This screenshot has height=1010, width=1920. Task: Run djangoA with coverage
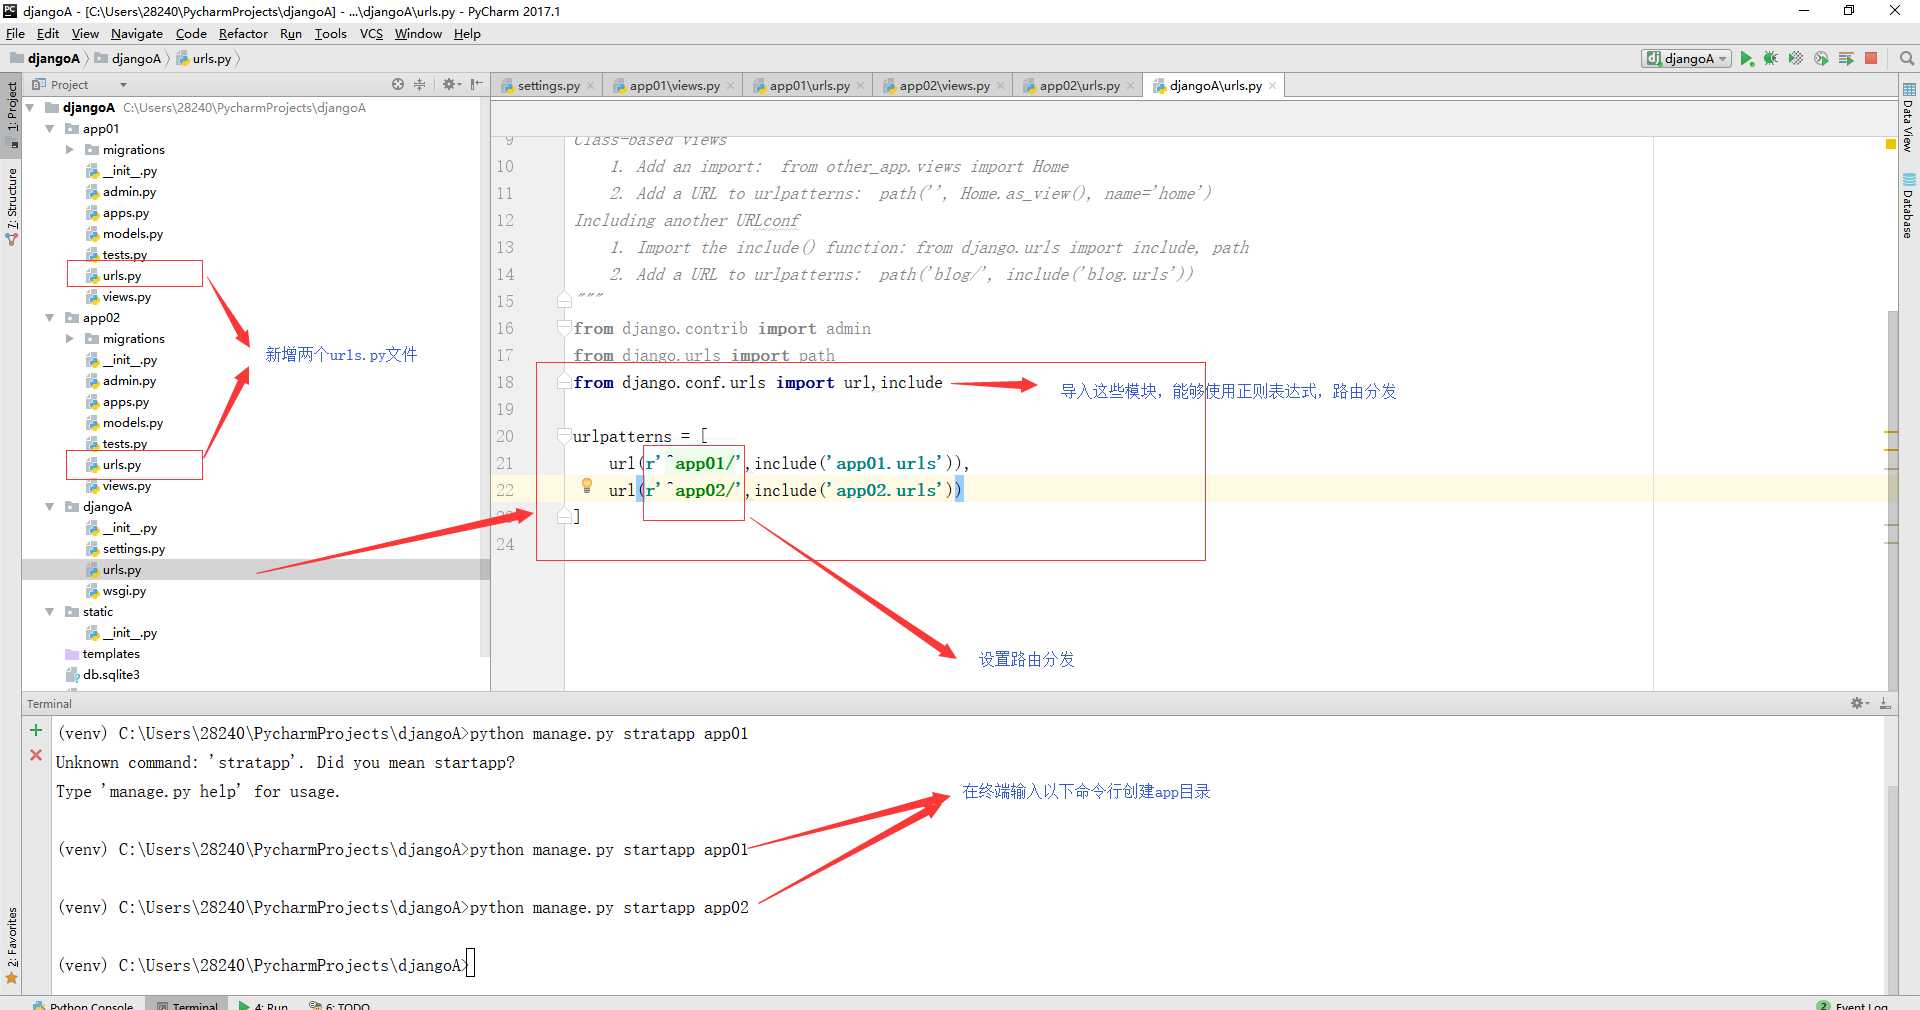1796,59
